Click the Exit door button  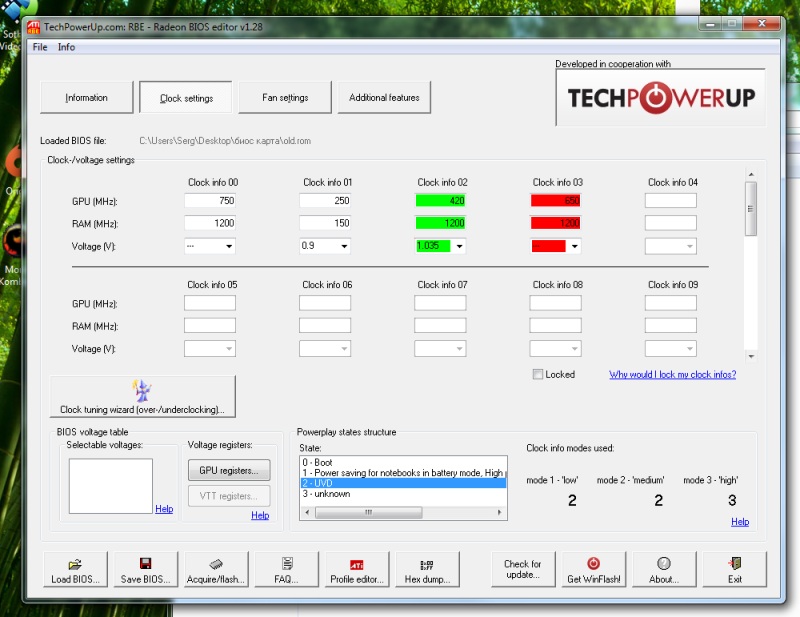click(734, 570)
